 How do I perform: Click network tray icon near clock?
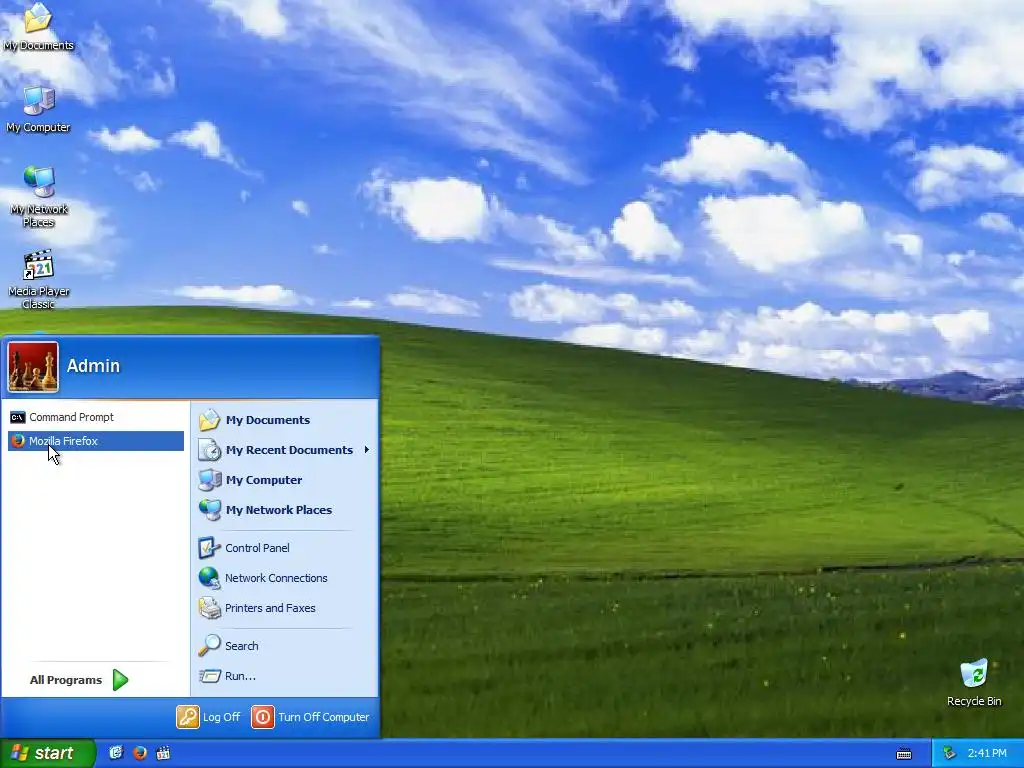[950, 753]
